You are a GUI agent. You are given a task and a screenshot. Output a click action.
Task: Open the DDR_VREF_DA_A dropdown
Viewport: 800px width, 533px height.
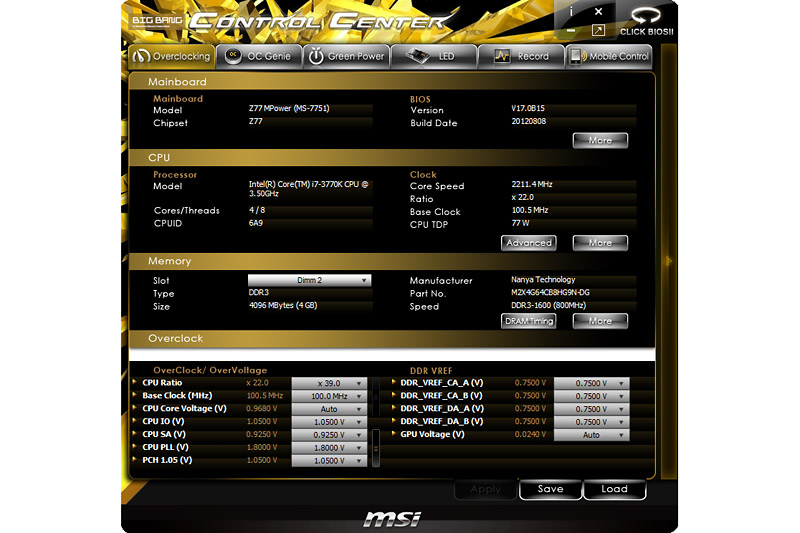click(x=591, y=409)
